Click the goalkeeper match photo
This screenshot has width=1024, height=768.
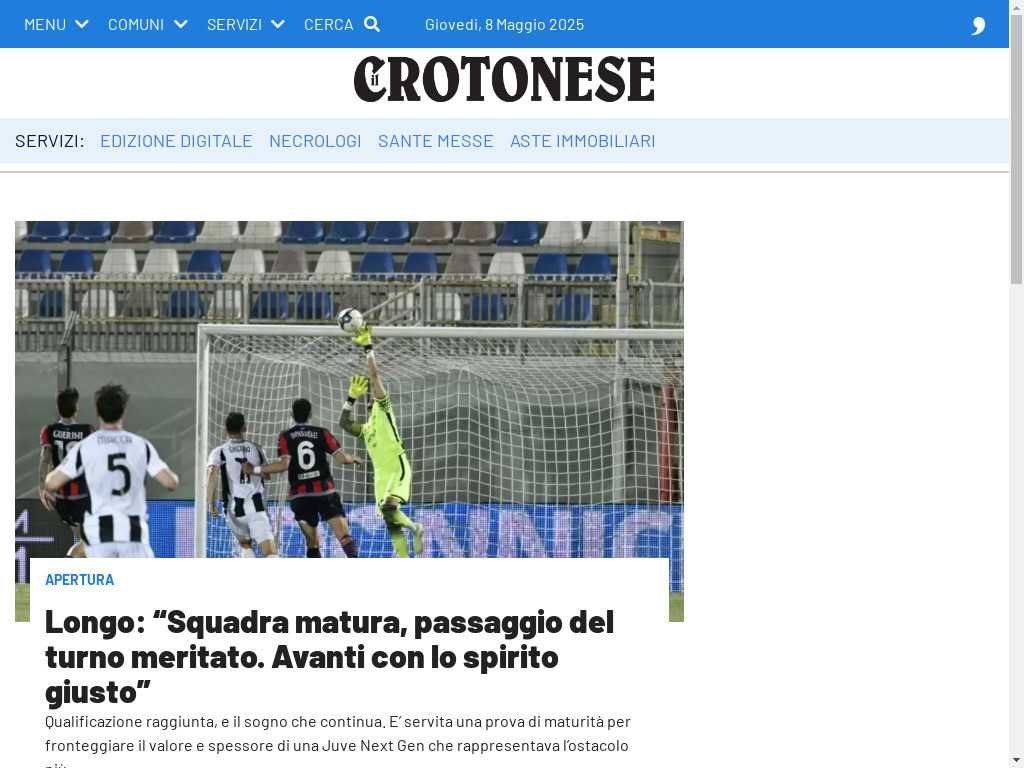349,389
